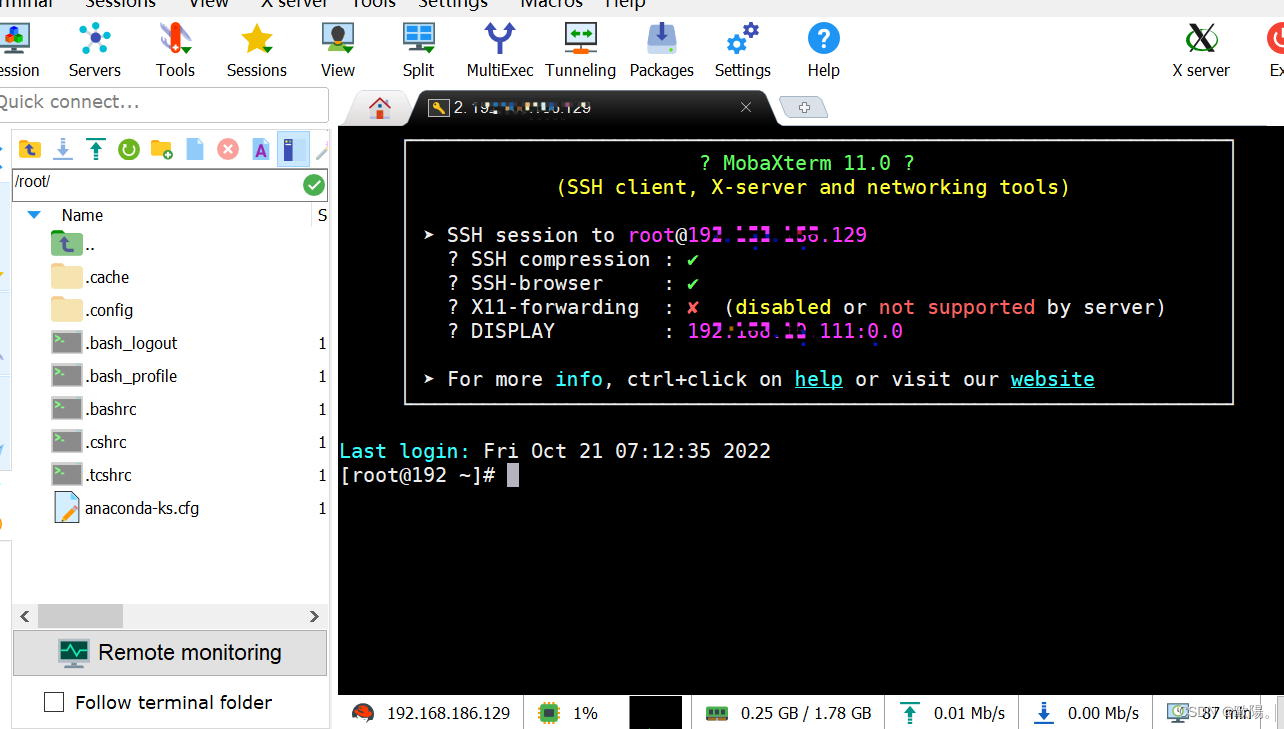Launch MultiExec mode
The image size is (1284, 729).
point(500,50)
